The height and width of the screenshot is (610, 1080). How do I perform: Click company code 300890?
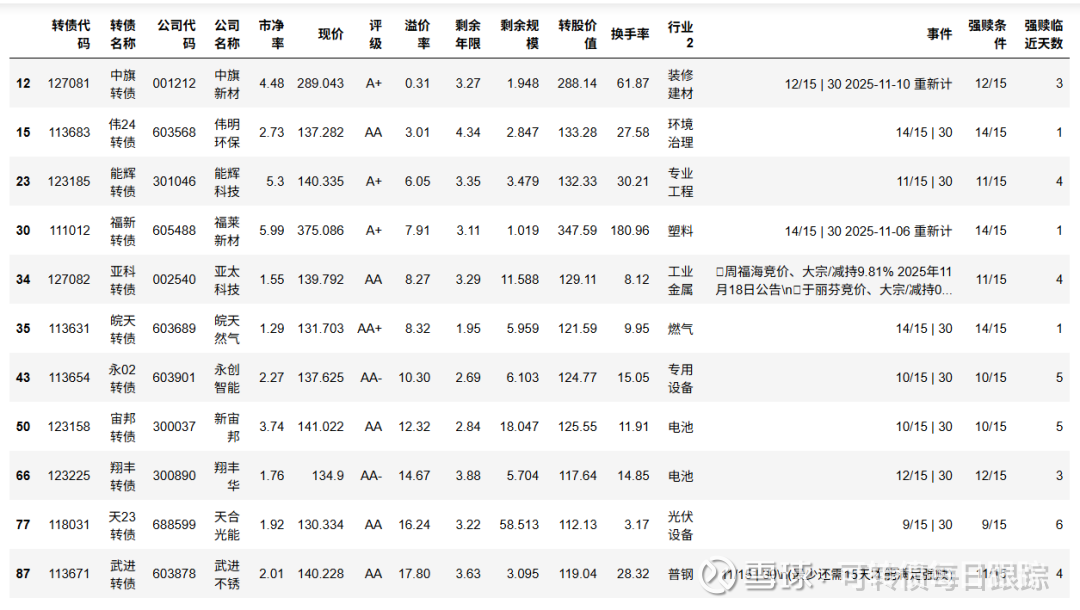[174, 476]
